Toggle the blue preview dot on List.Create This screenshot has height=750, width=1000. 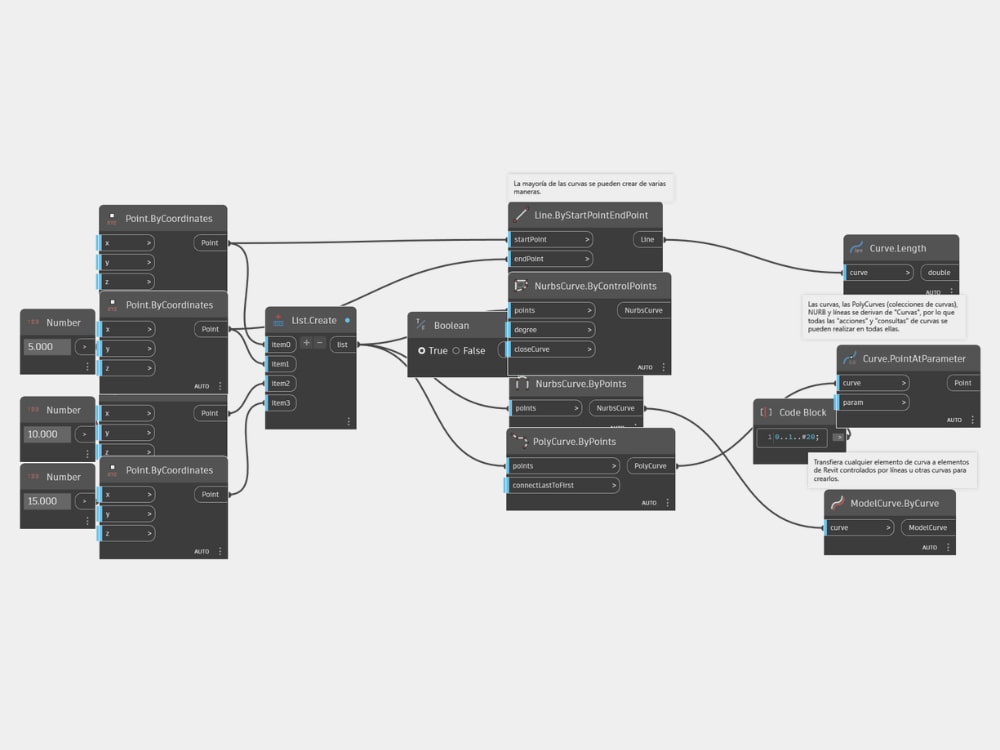pyautogui.click(x=349, y=319)
